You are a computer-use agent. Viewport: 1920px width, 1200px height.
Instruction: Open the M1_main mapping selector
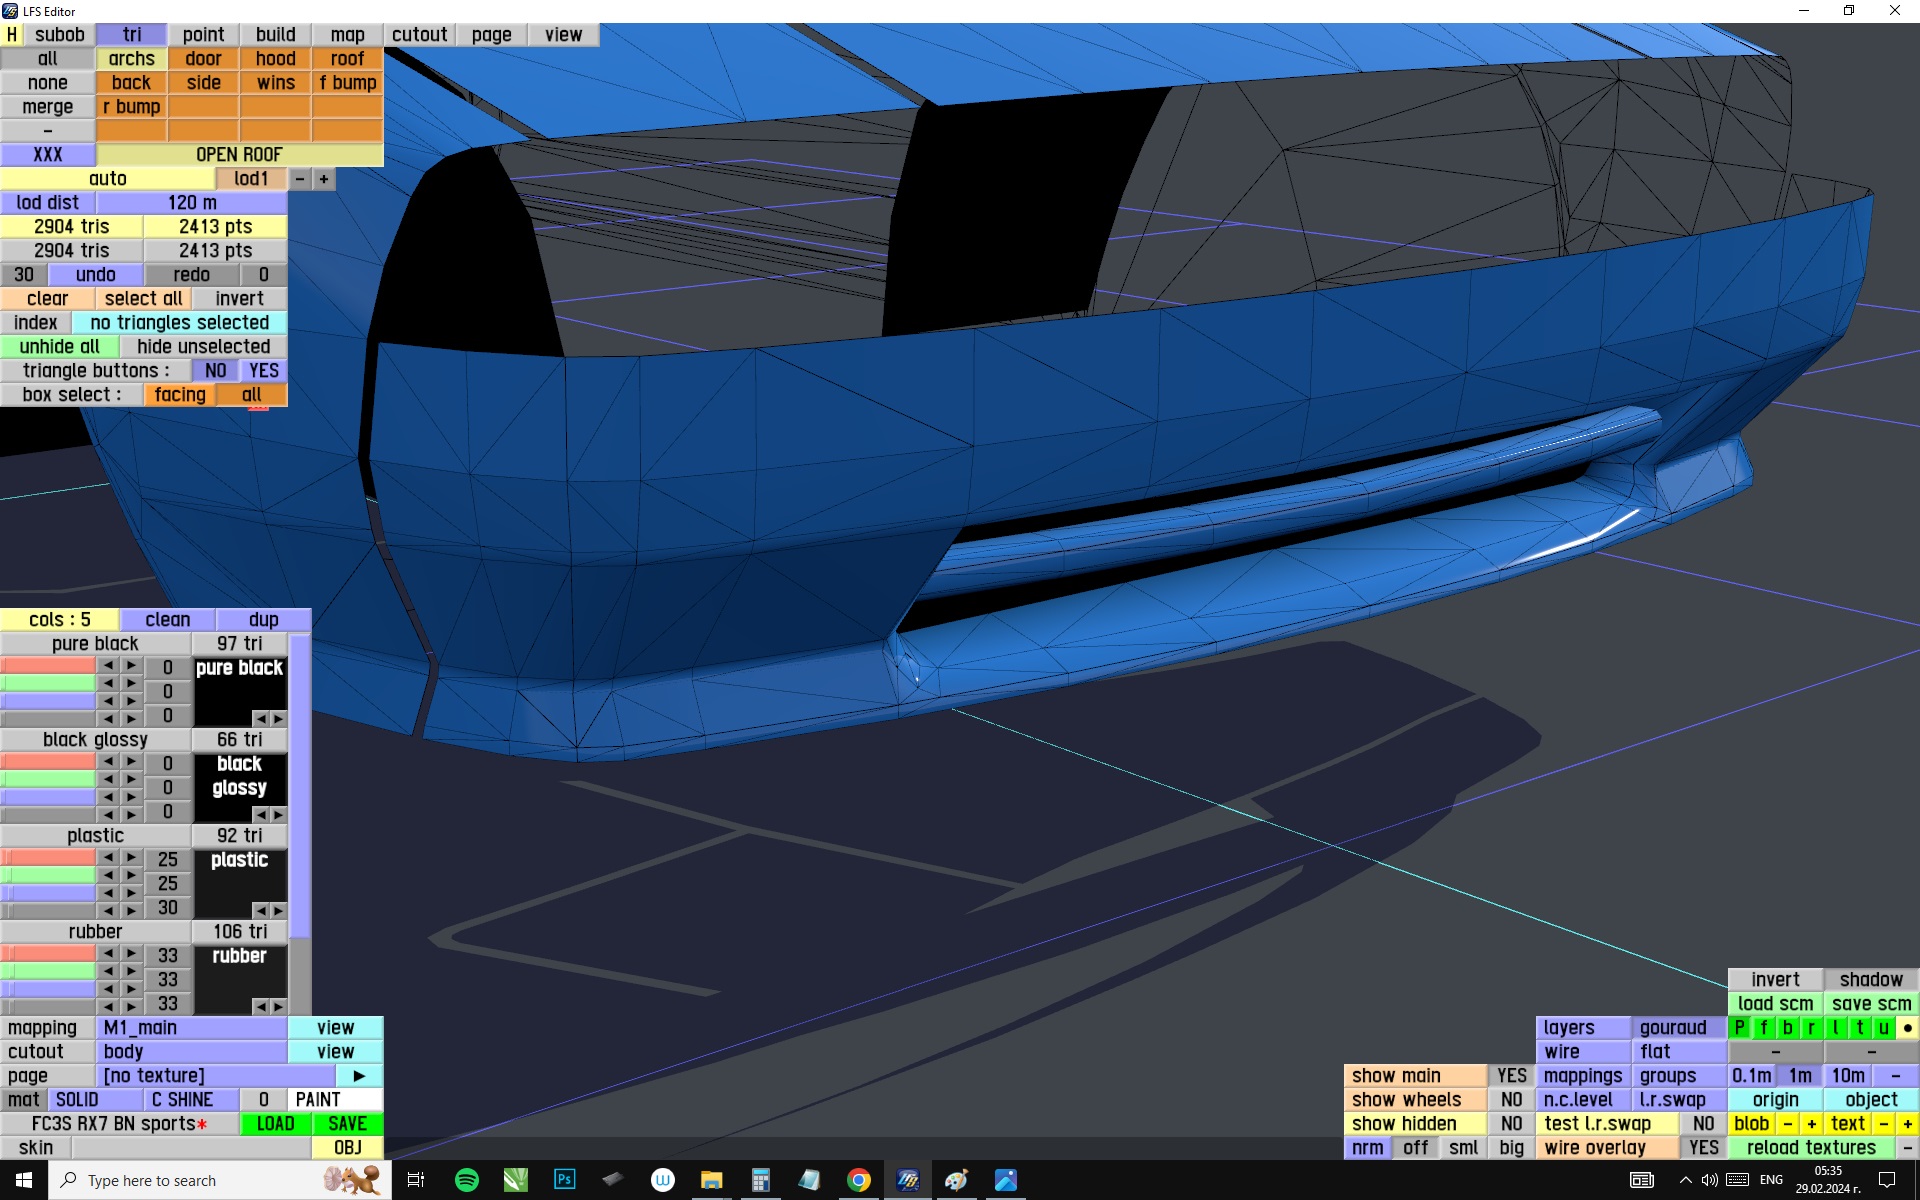pos(192,1028)
